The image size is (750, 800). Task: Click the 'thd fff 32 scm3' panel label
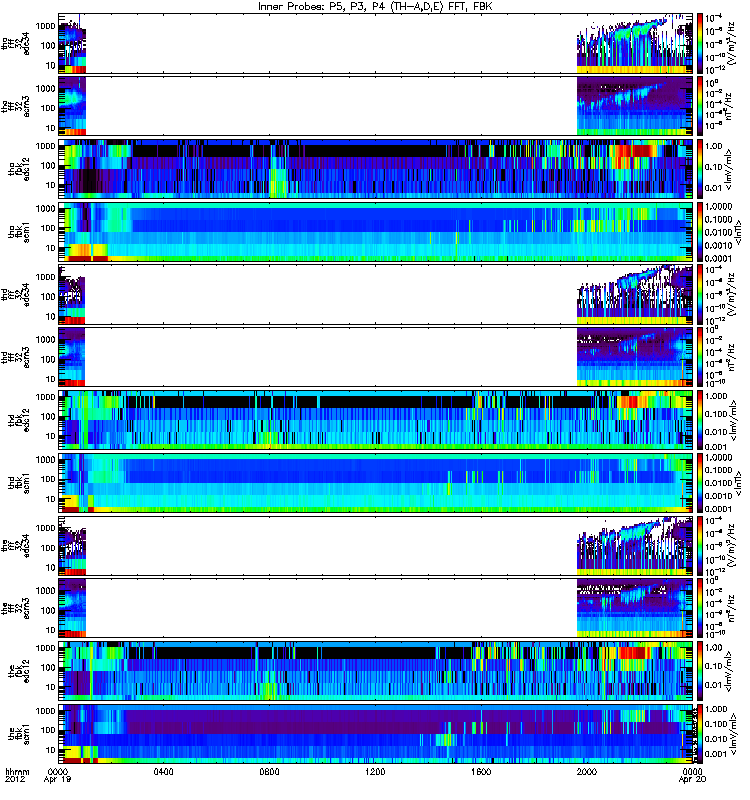tap(16, 358)
